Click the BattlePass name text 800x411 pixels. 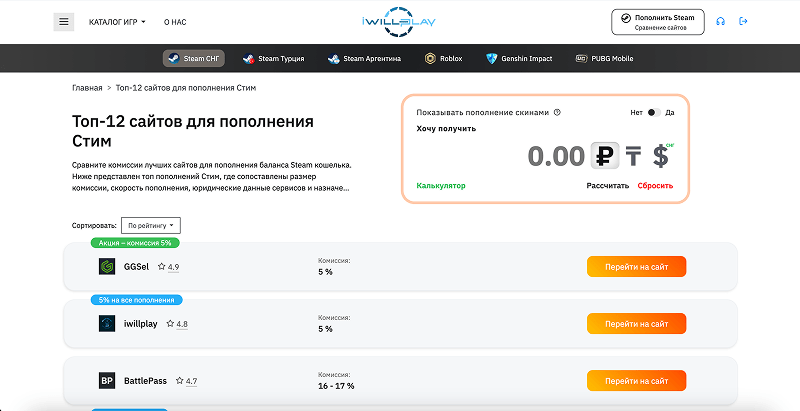145,381
